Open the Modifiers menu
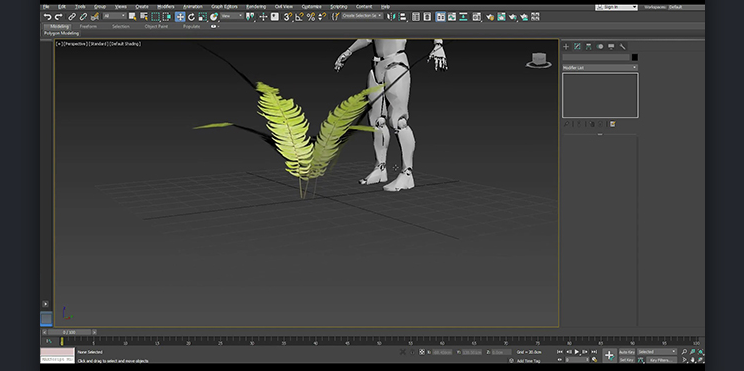The image size is (744, 371). pos(166,7)
